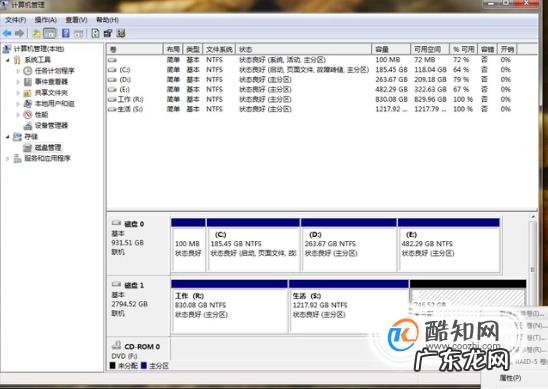This screenshot has width=548, height=389.
Task: Open the 帮助(H) menu
Action: [x=107, y=20]
